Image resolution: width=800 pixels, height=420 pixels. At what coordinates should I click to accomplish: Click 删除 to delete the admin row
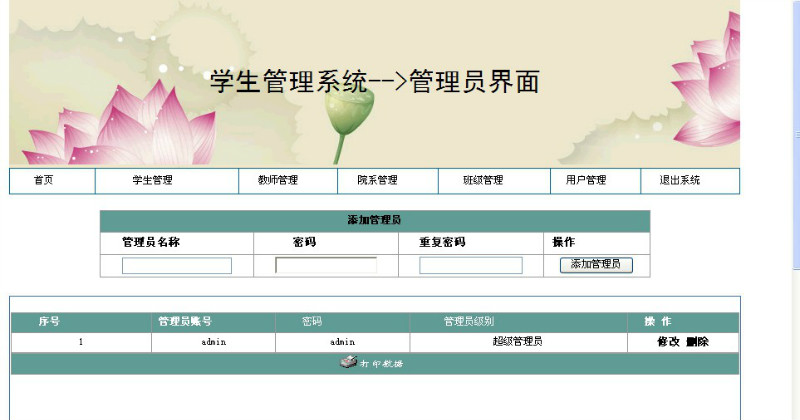pos(697,342)
